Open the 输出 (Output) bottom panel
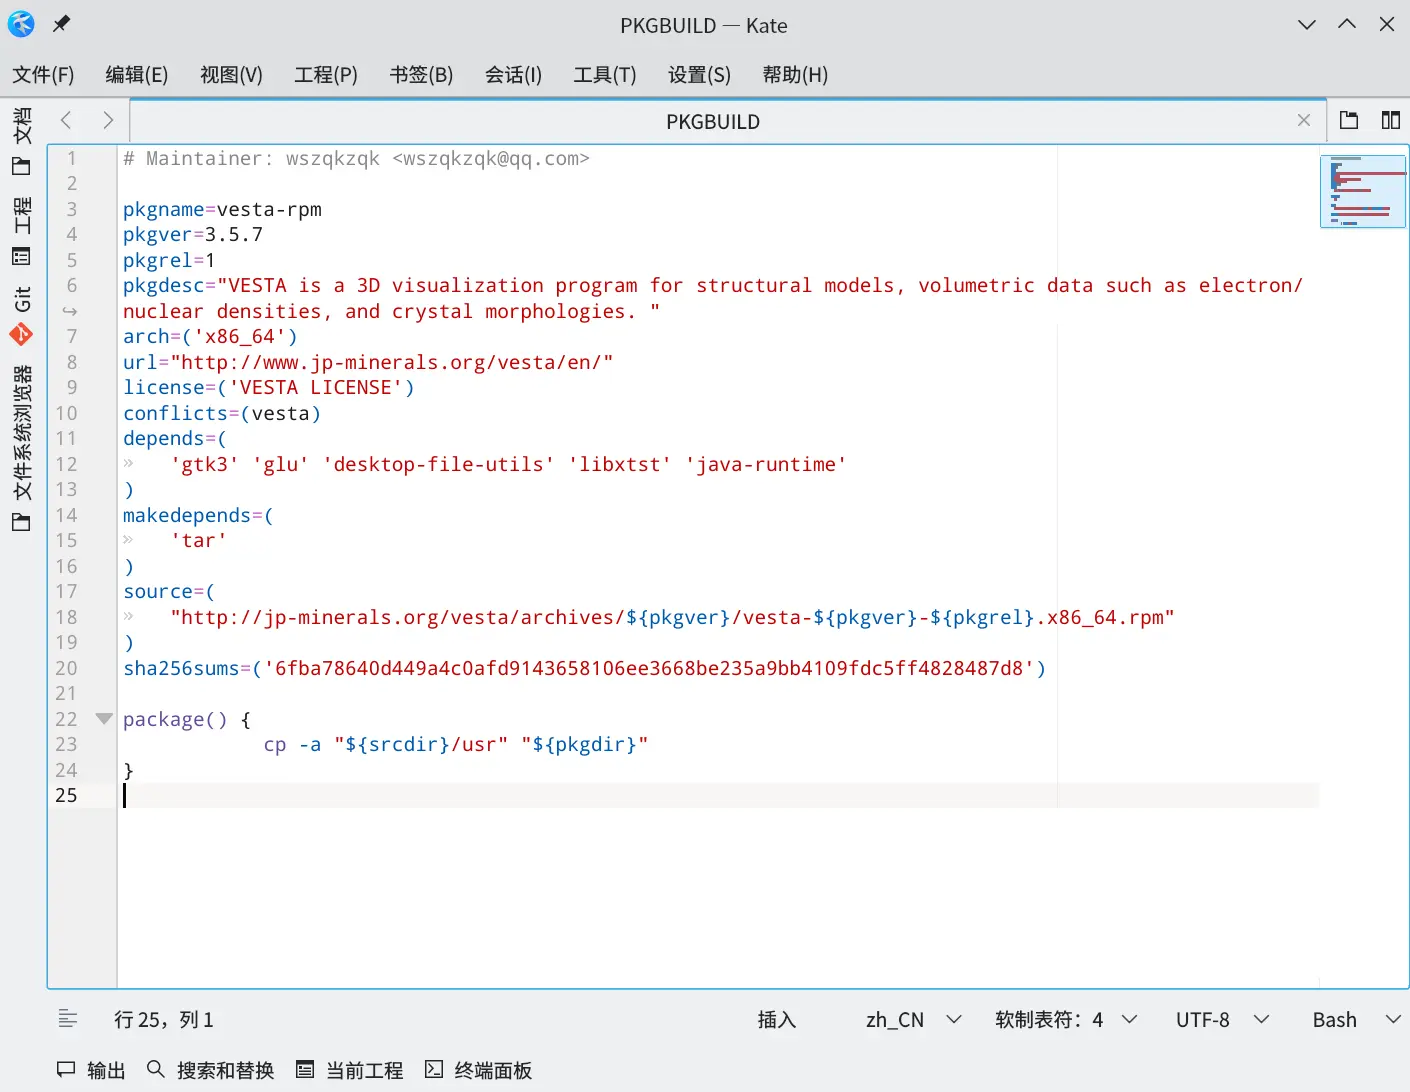Image resolution: width=1410 pixels, height=1092 pixels. 91,1070
